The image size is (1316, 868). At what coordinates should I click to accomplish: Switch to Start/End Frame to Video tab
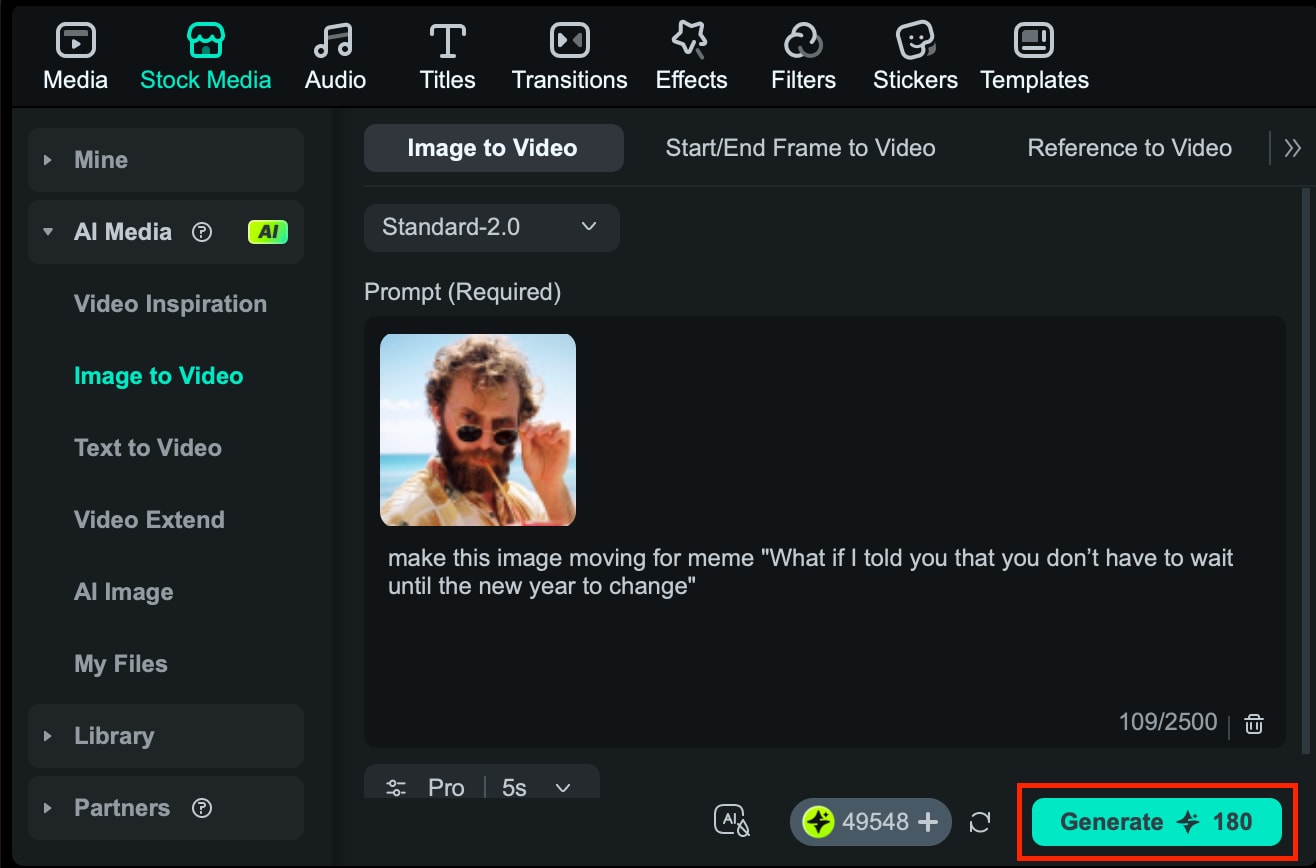pos(799,147)
